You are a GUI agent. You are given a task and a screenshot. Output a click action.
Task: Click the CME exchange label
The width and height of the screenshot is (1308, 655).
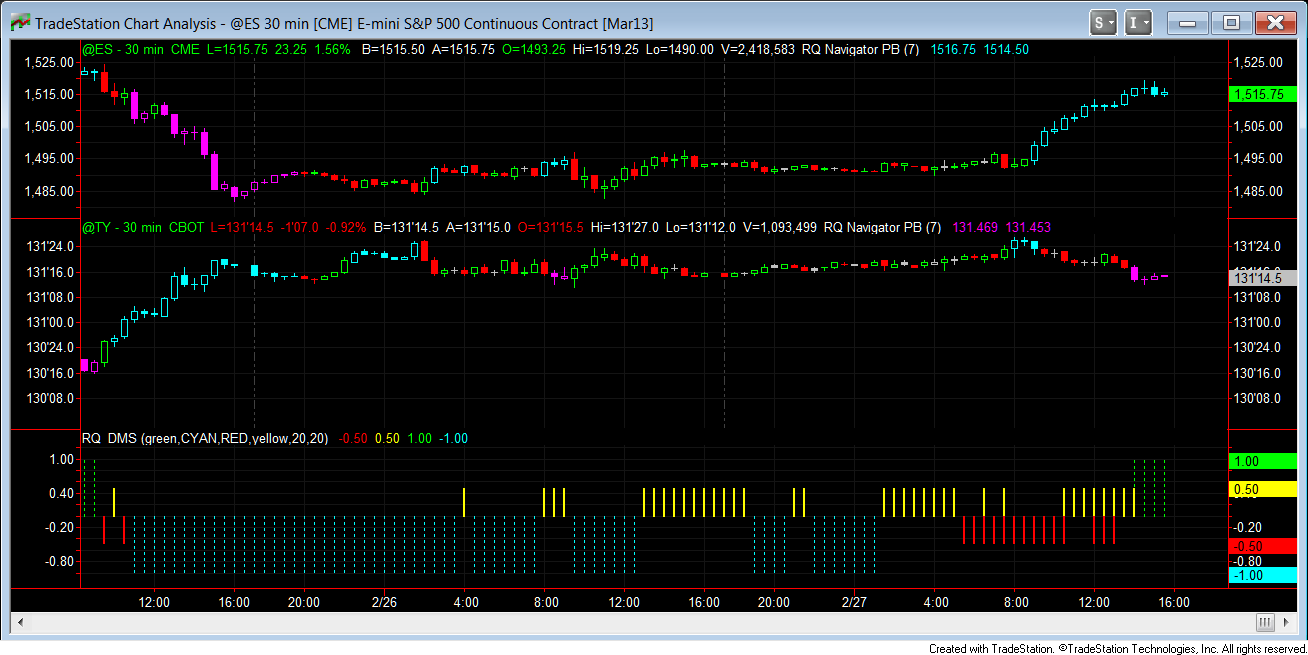pyautogui.click(x=185, y=49)
